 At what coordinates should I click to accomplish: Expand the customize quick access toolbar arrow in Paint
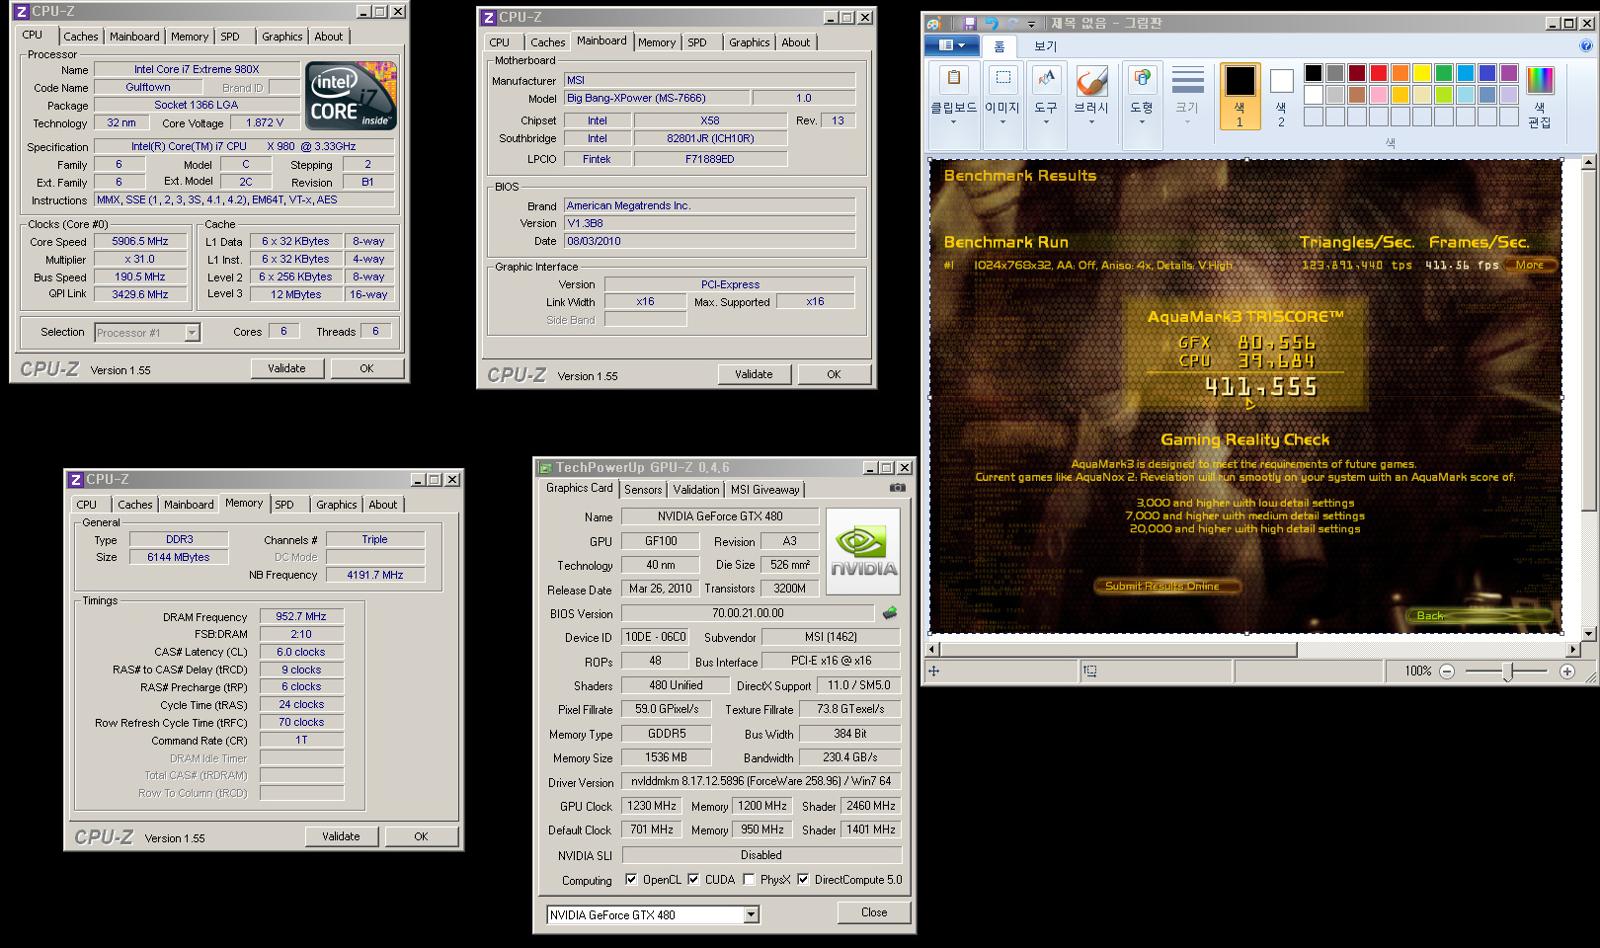point(1032,24)
